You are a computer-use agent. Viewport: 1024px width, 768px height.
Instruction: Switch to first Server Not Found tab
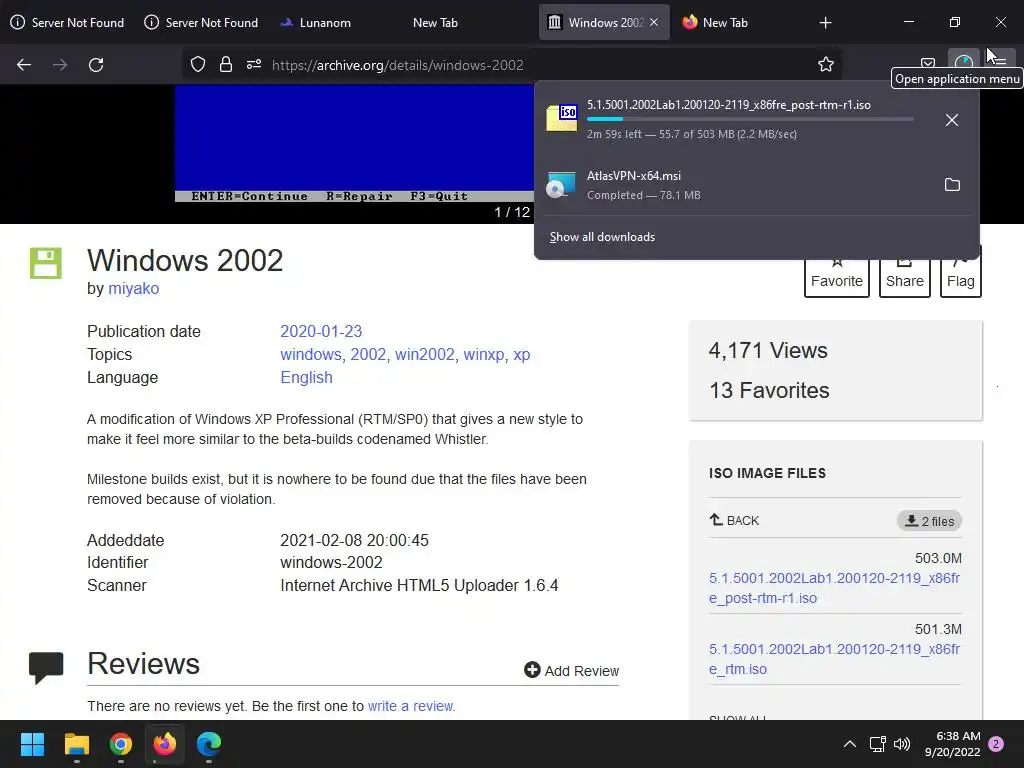(67, 23)
